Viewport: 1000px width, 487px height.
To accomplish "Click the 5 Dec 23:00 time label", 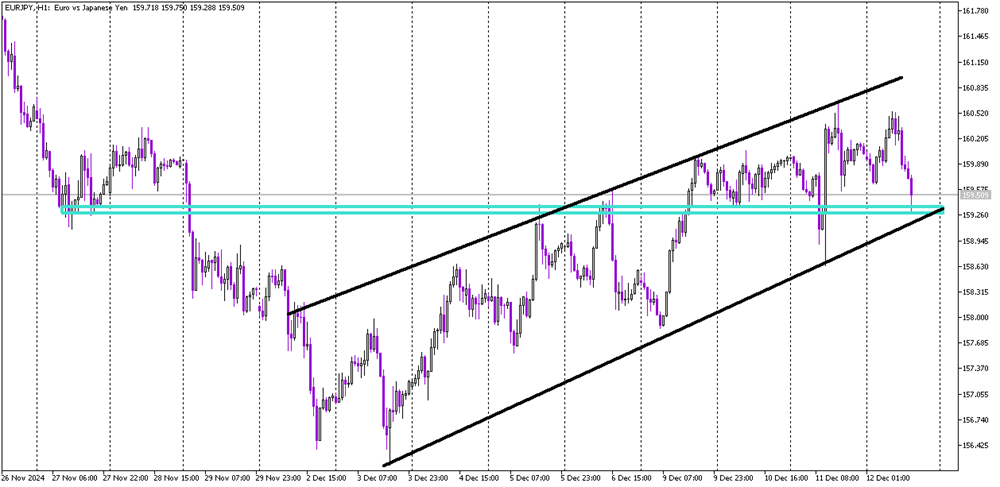I will click(581, 477).
